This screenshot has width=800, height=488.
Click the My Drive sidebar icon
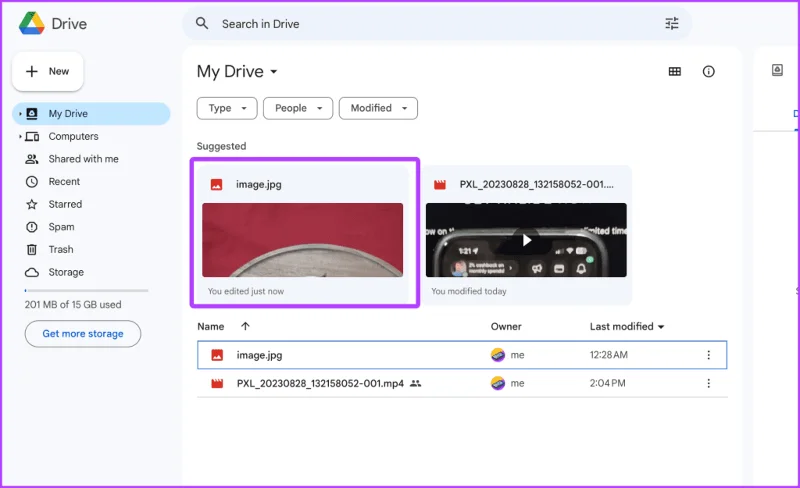click(32, 113)
